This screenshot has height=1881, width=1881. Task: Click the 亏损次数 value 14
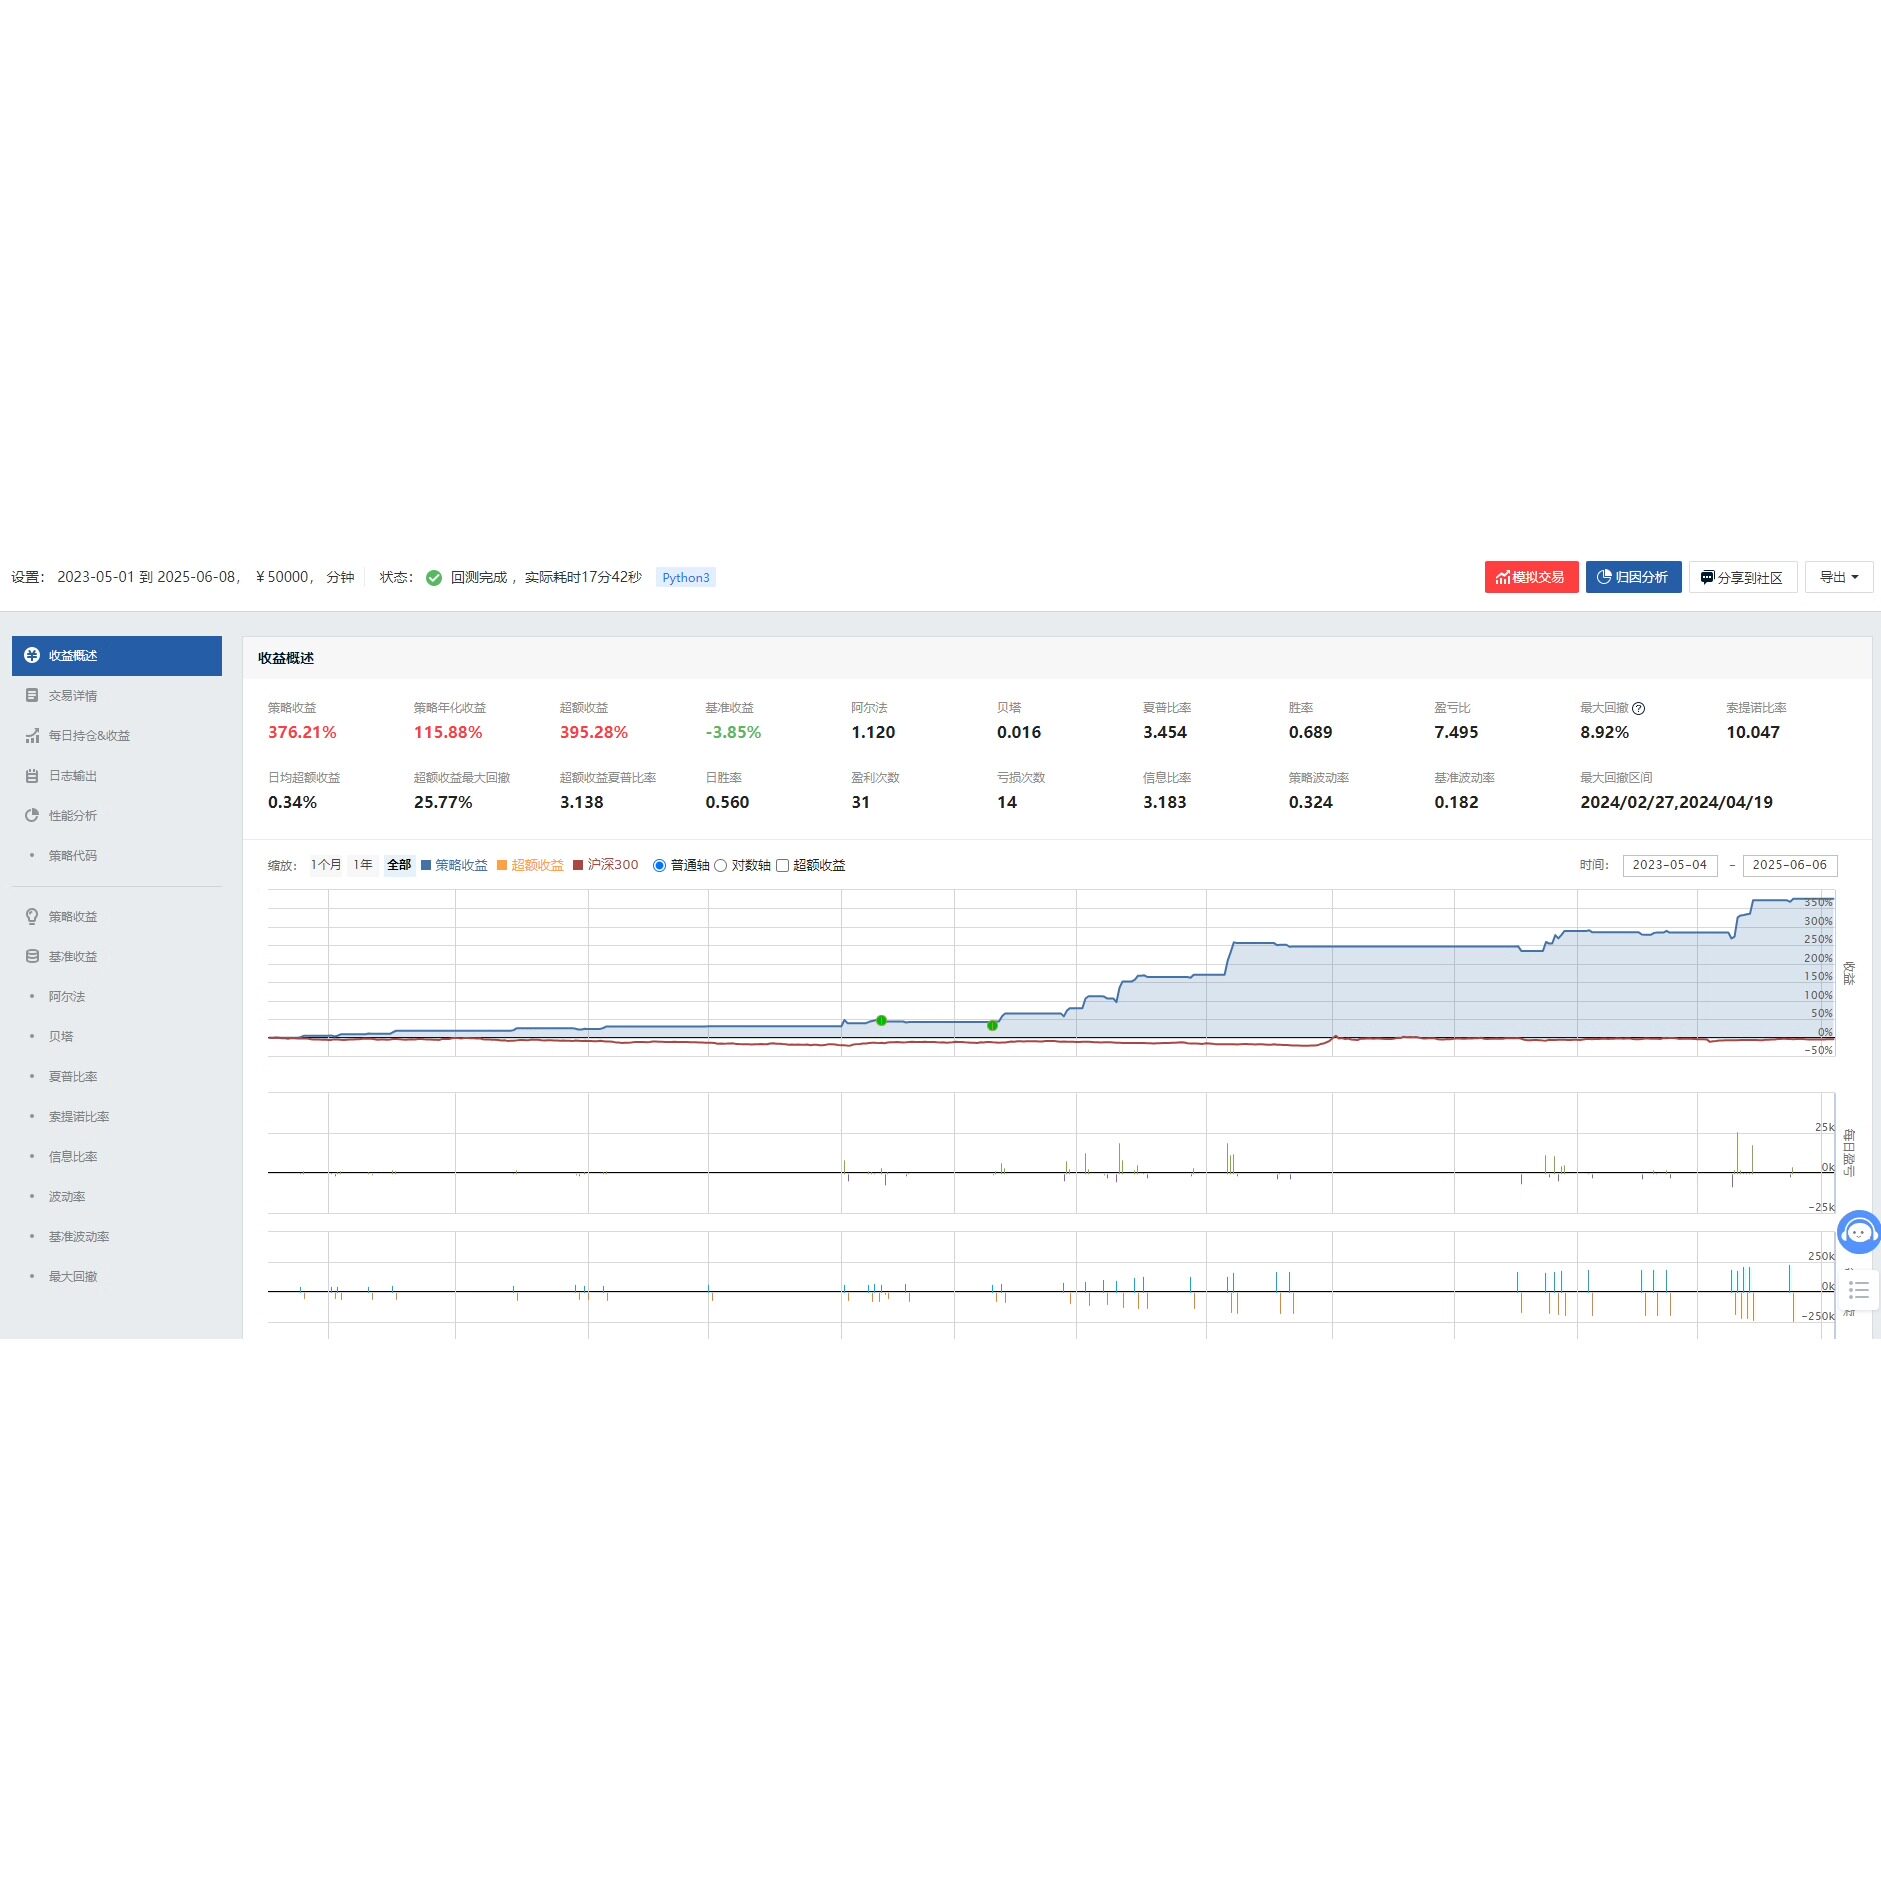pyautogui.click(x=1007, y=803)
